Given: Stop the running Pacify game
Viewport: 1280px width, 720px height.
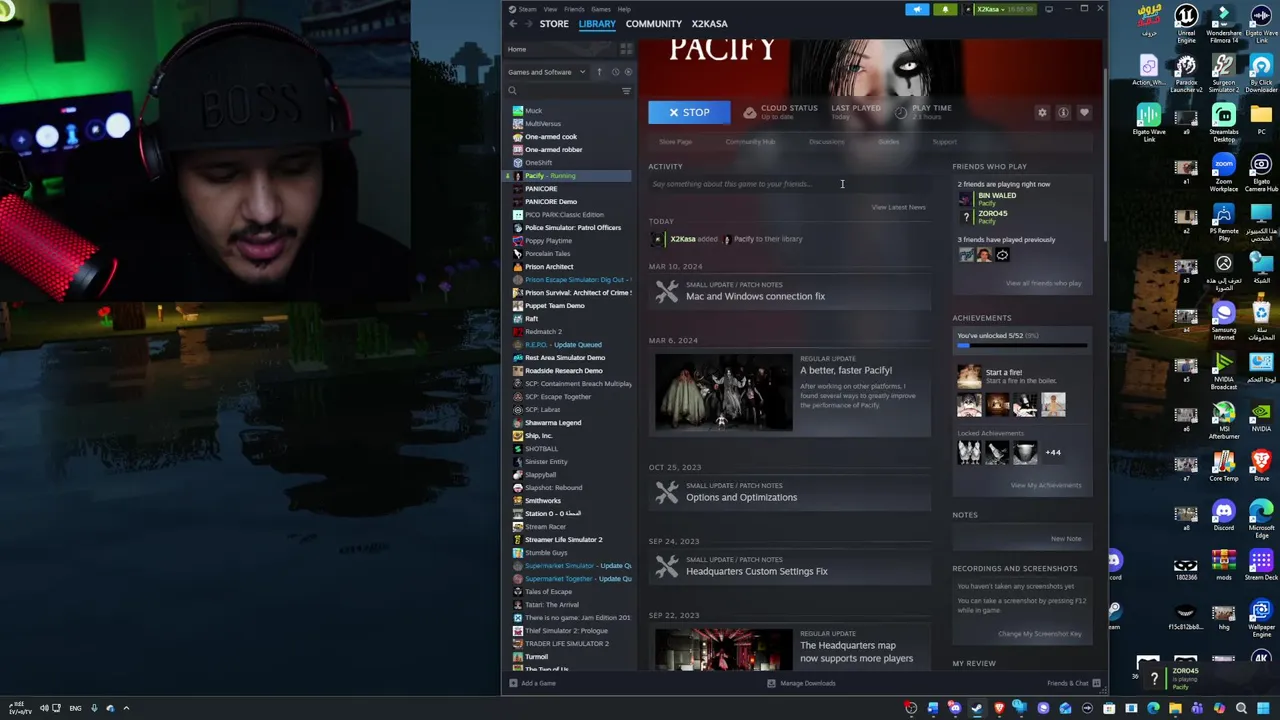Looking at the screenshot, I should [x=689, y=112].
